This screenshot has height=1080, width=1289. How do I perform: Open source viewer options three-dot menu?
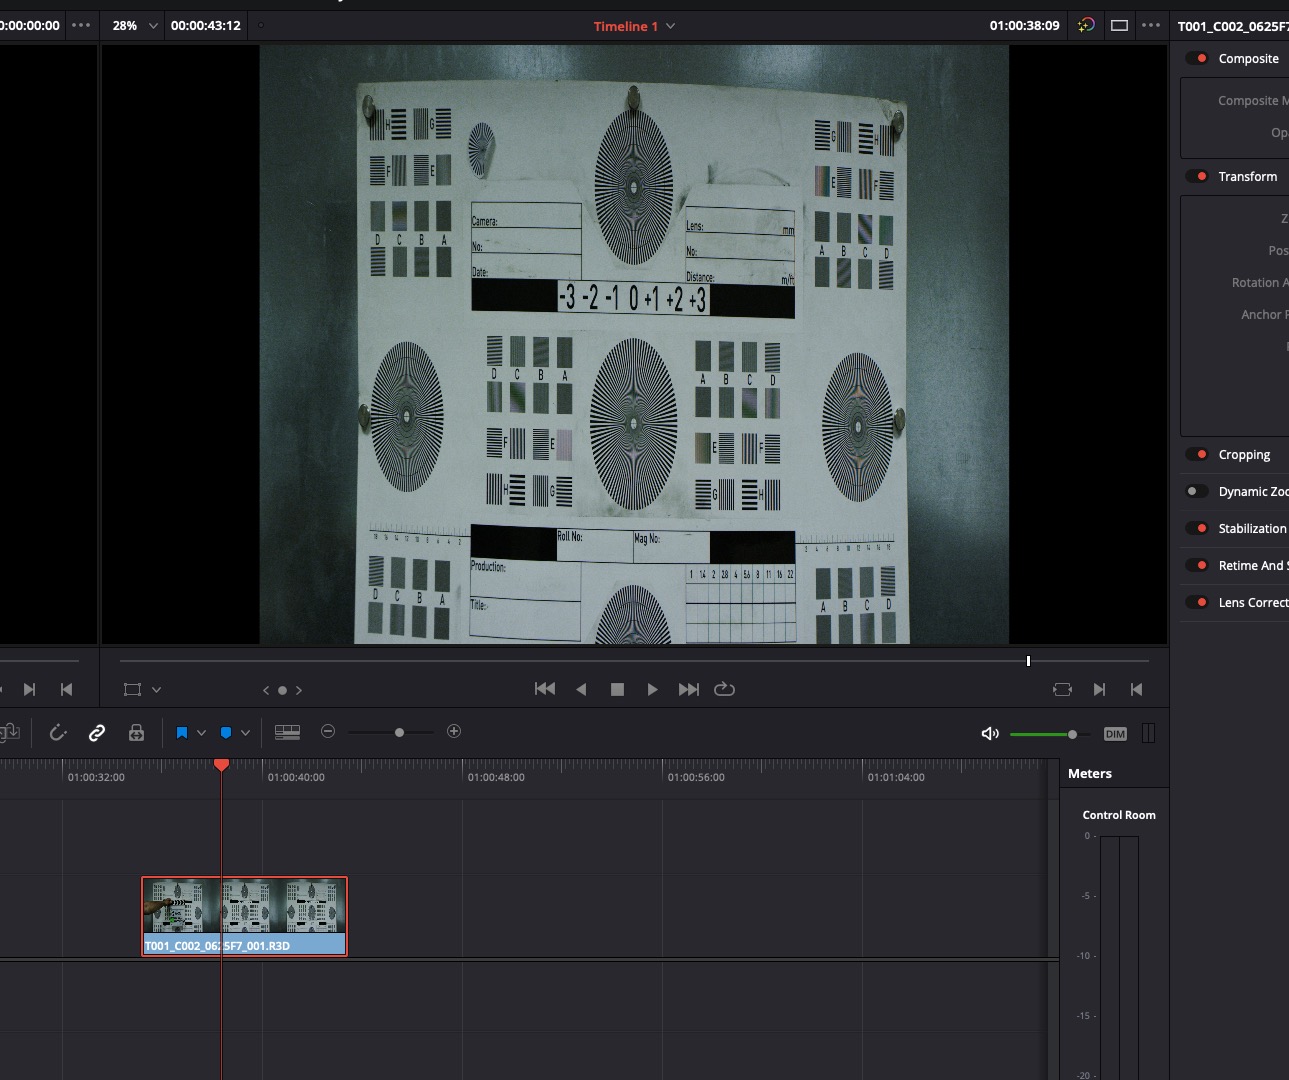coord(81,26)
